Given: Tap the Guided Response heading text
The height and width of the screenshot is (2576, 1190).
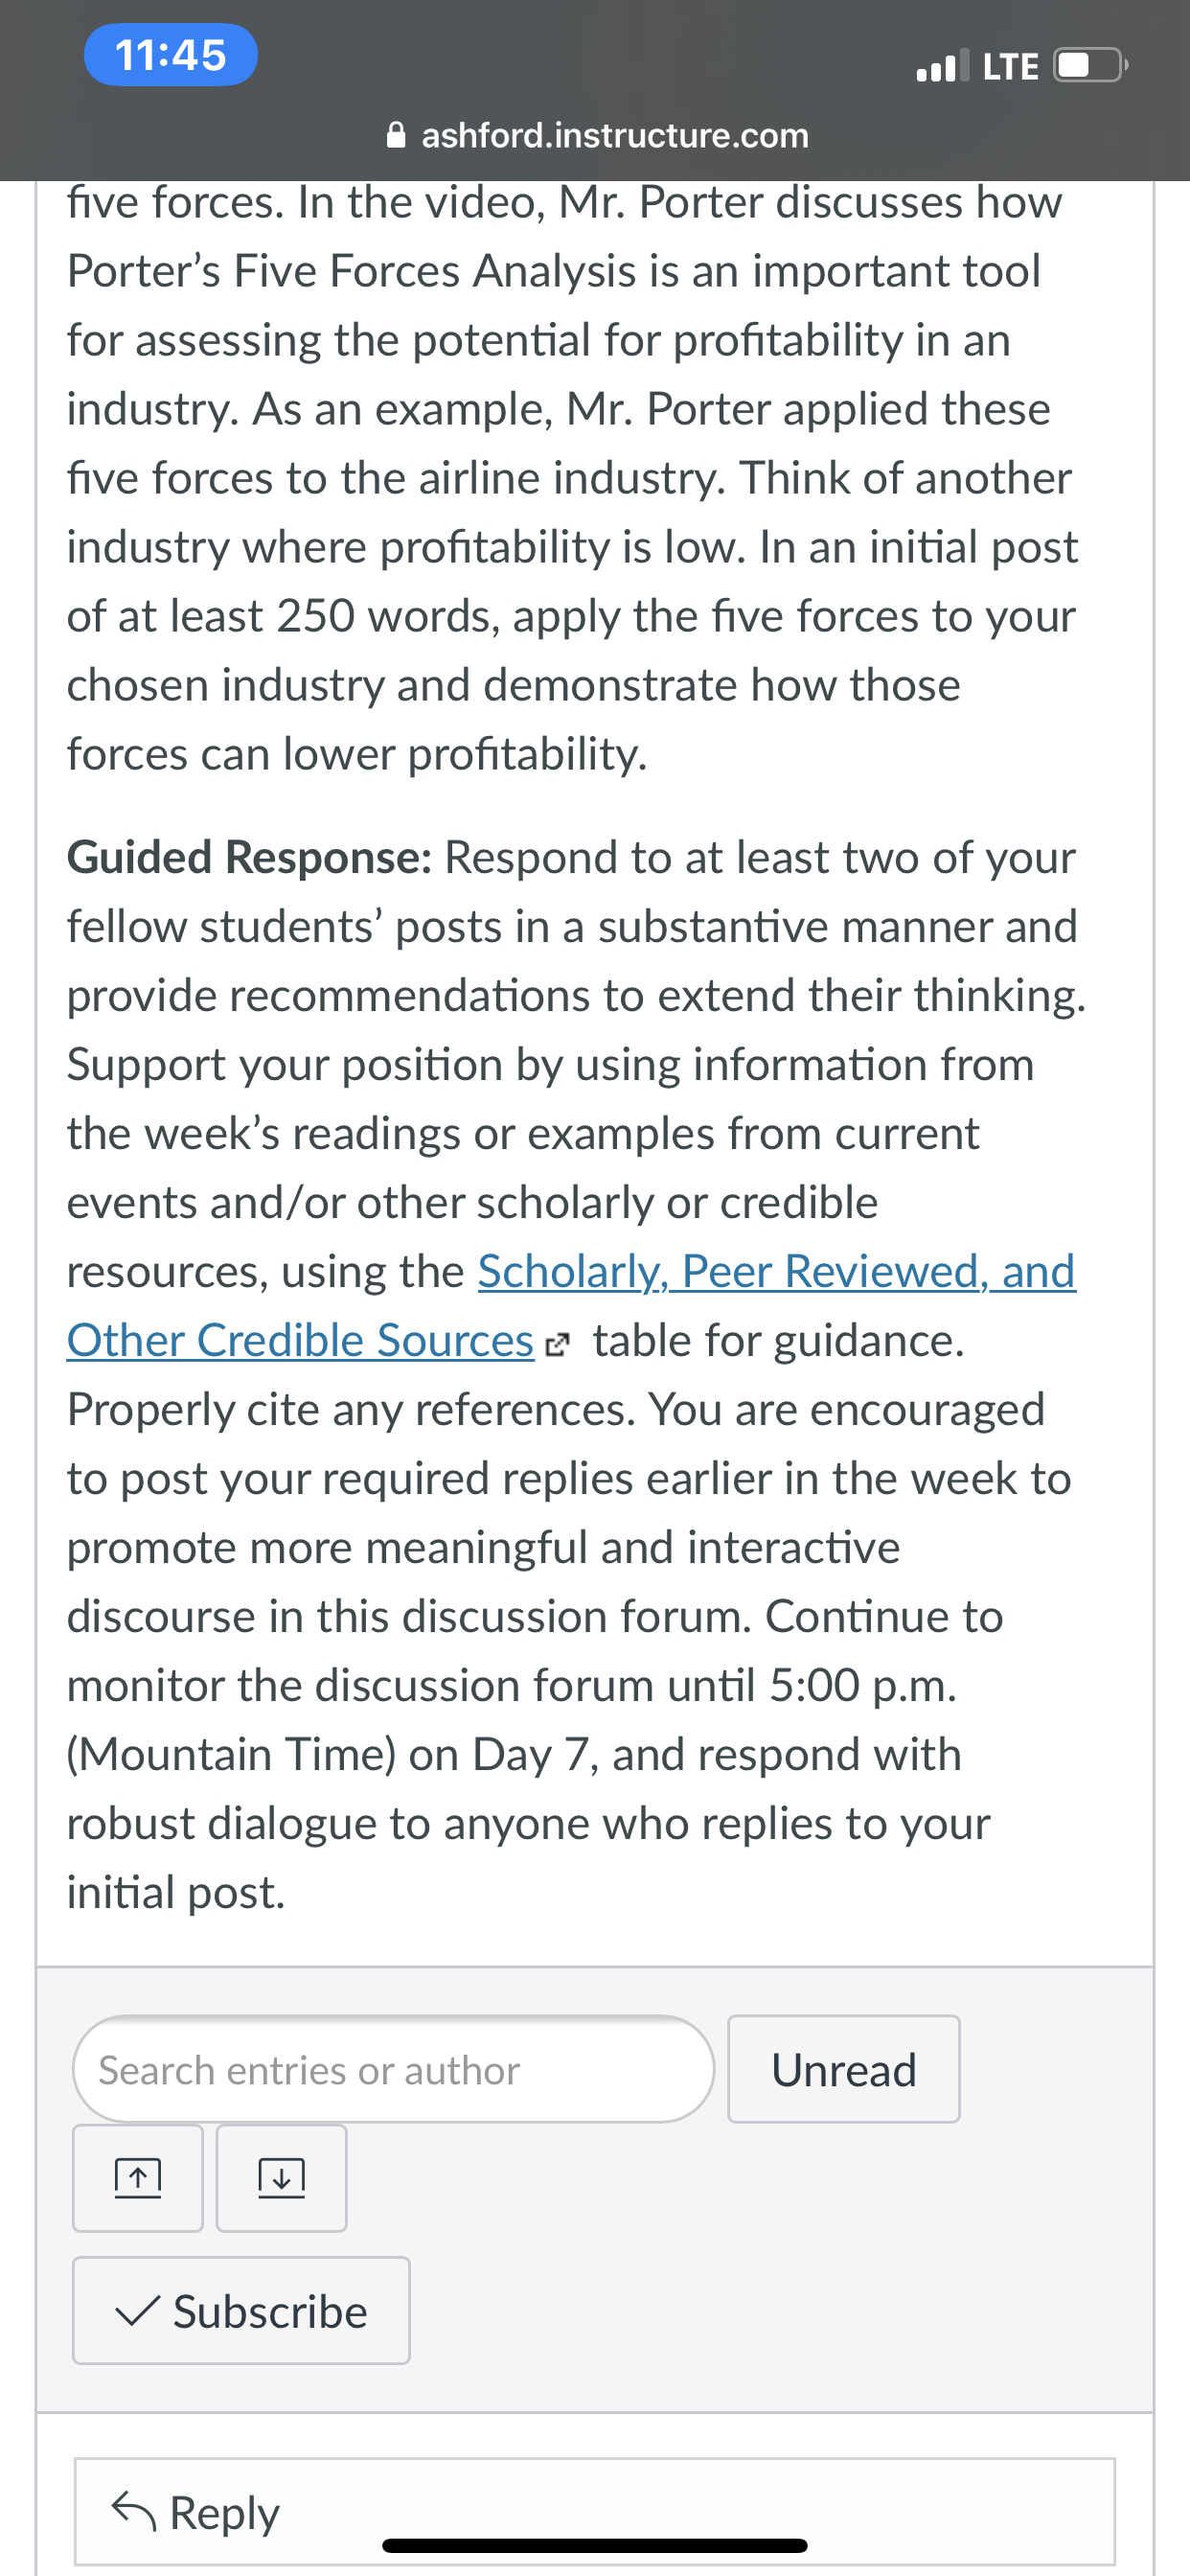Looking at the screenshot, I should 249,858.
